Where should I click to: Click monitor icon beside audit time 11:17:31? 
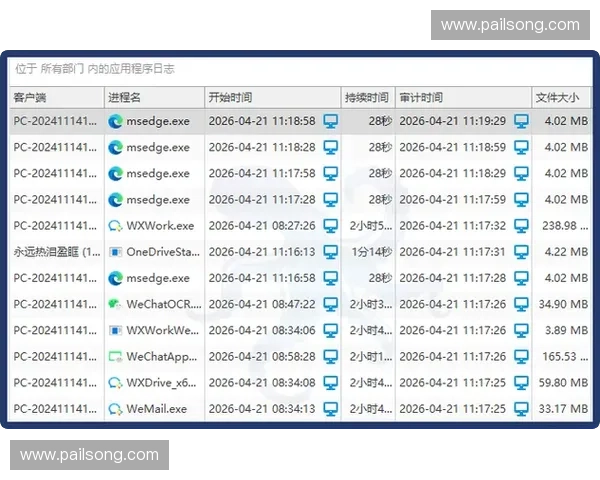pyautogui.click(x=521, y=252)
